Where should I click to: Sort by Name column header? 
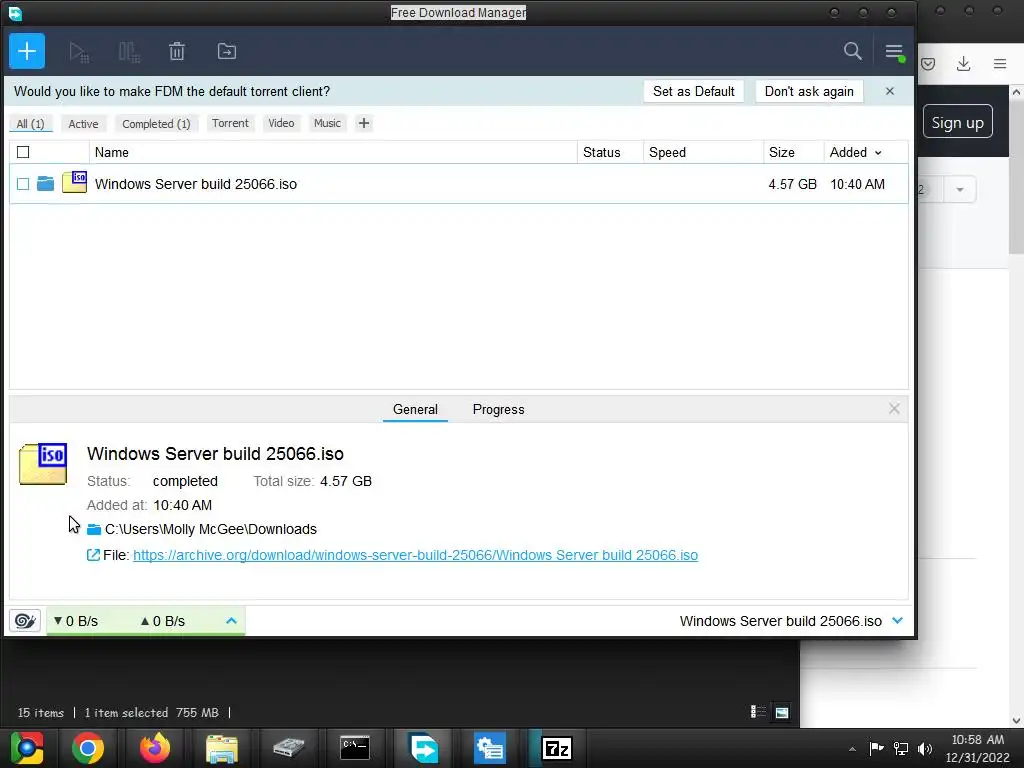[333, 152]
